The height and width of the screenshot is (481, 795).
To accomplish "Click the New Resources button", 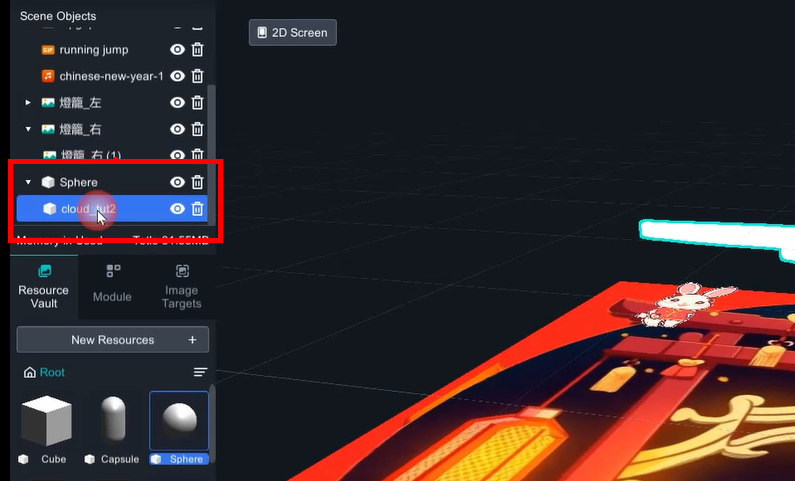I will pyautogui.click(x=112, y=340).
